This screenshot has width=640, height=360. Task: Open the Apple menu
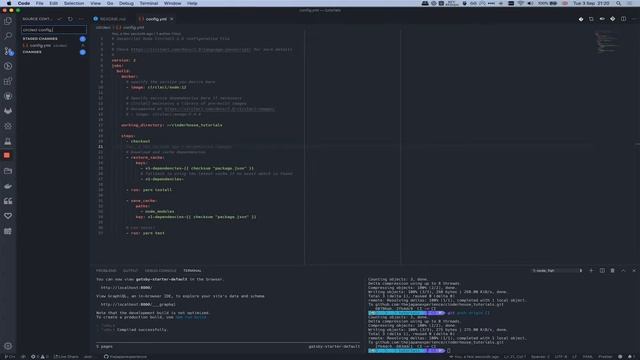click(x=8, y=3)
